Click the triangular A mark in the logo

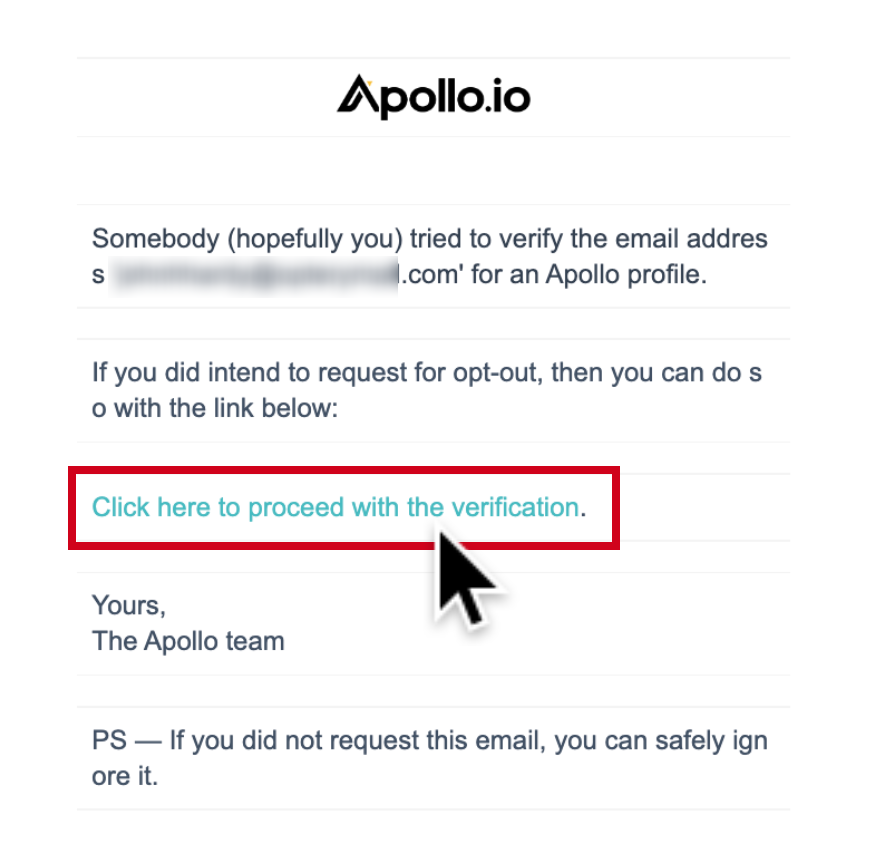[358, 93]
